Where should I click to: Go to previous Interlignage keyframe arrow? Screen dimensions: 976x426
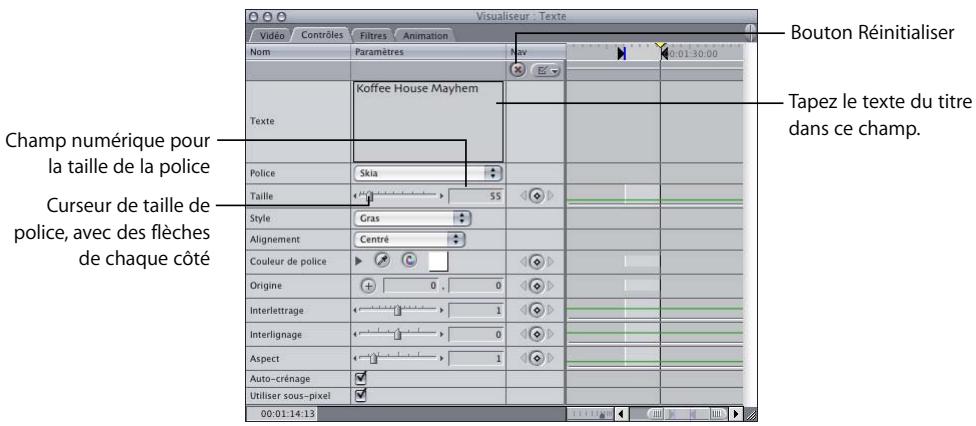pos(523,334)
